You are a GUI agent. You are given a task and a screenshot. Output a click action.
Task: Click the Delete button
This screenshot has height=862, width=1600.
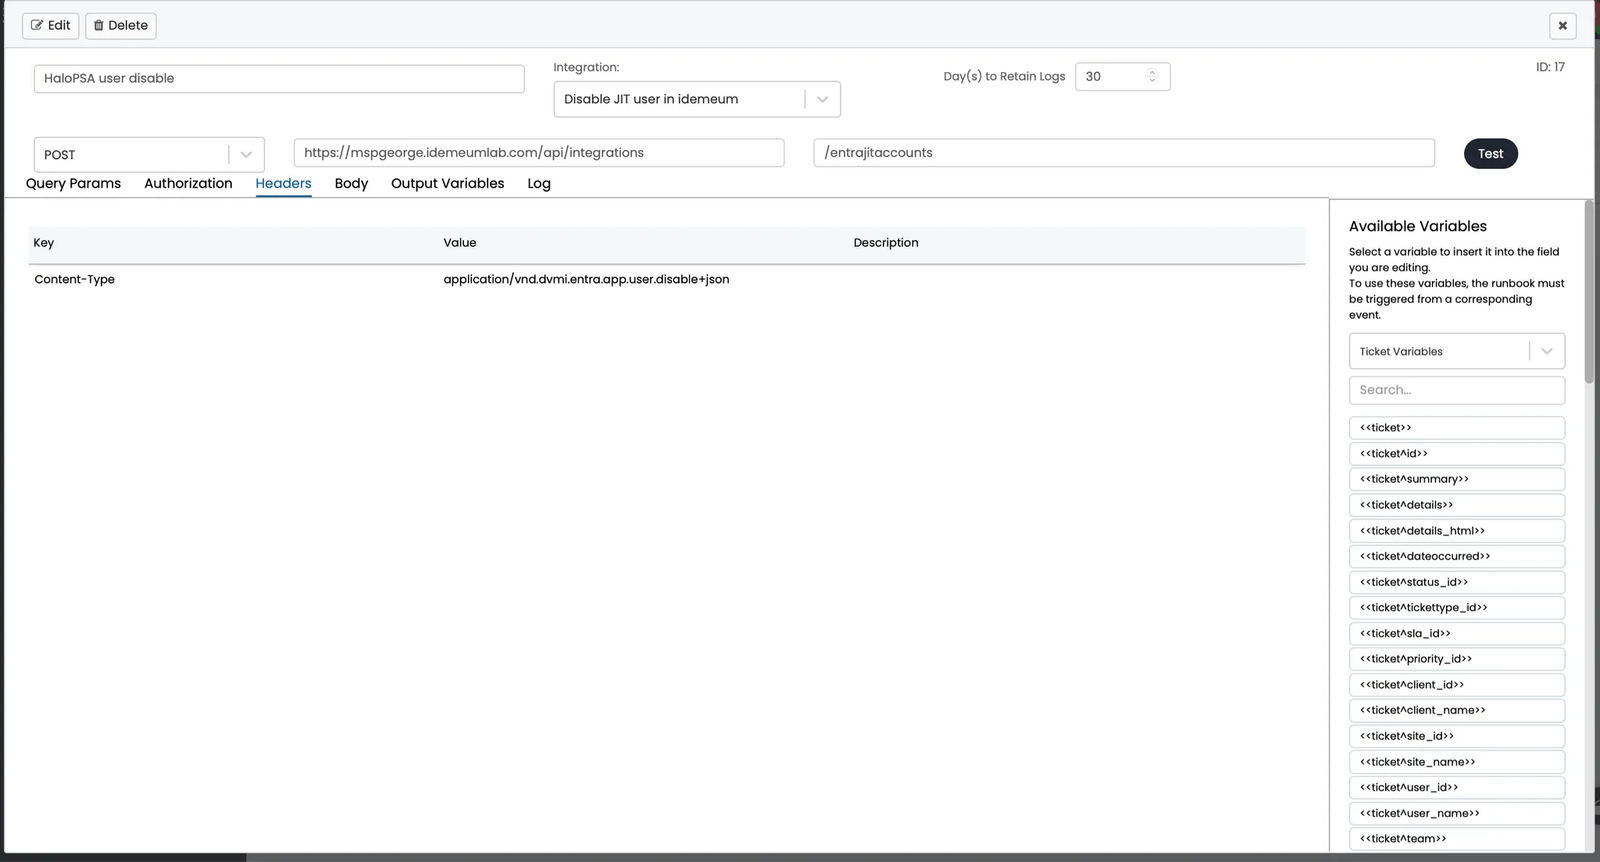click(x=121, y=25)
